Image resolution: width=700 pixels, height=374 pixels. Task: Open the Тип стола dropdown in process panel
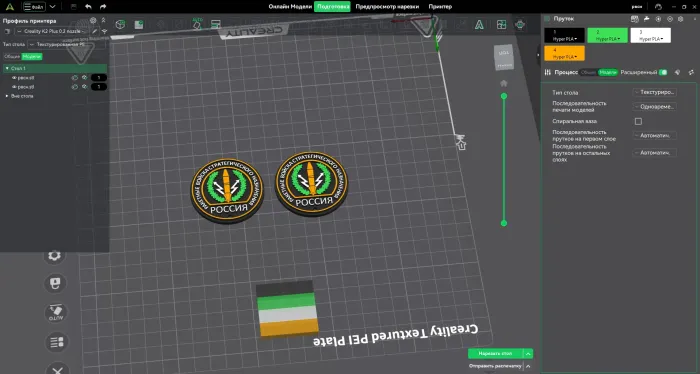[x=655, y=92]
